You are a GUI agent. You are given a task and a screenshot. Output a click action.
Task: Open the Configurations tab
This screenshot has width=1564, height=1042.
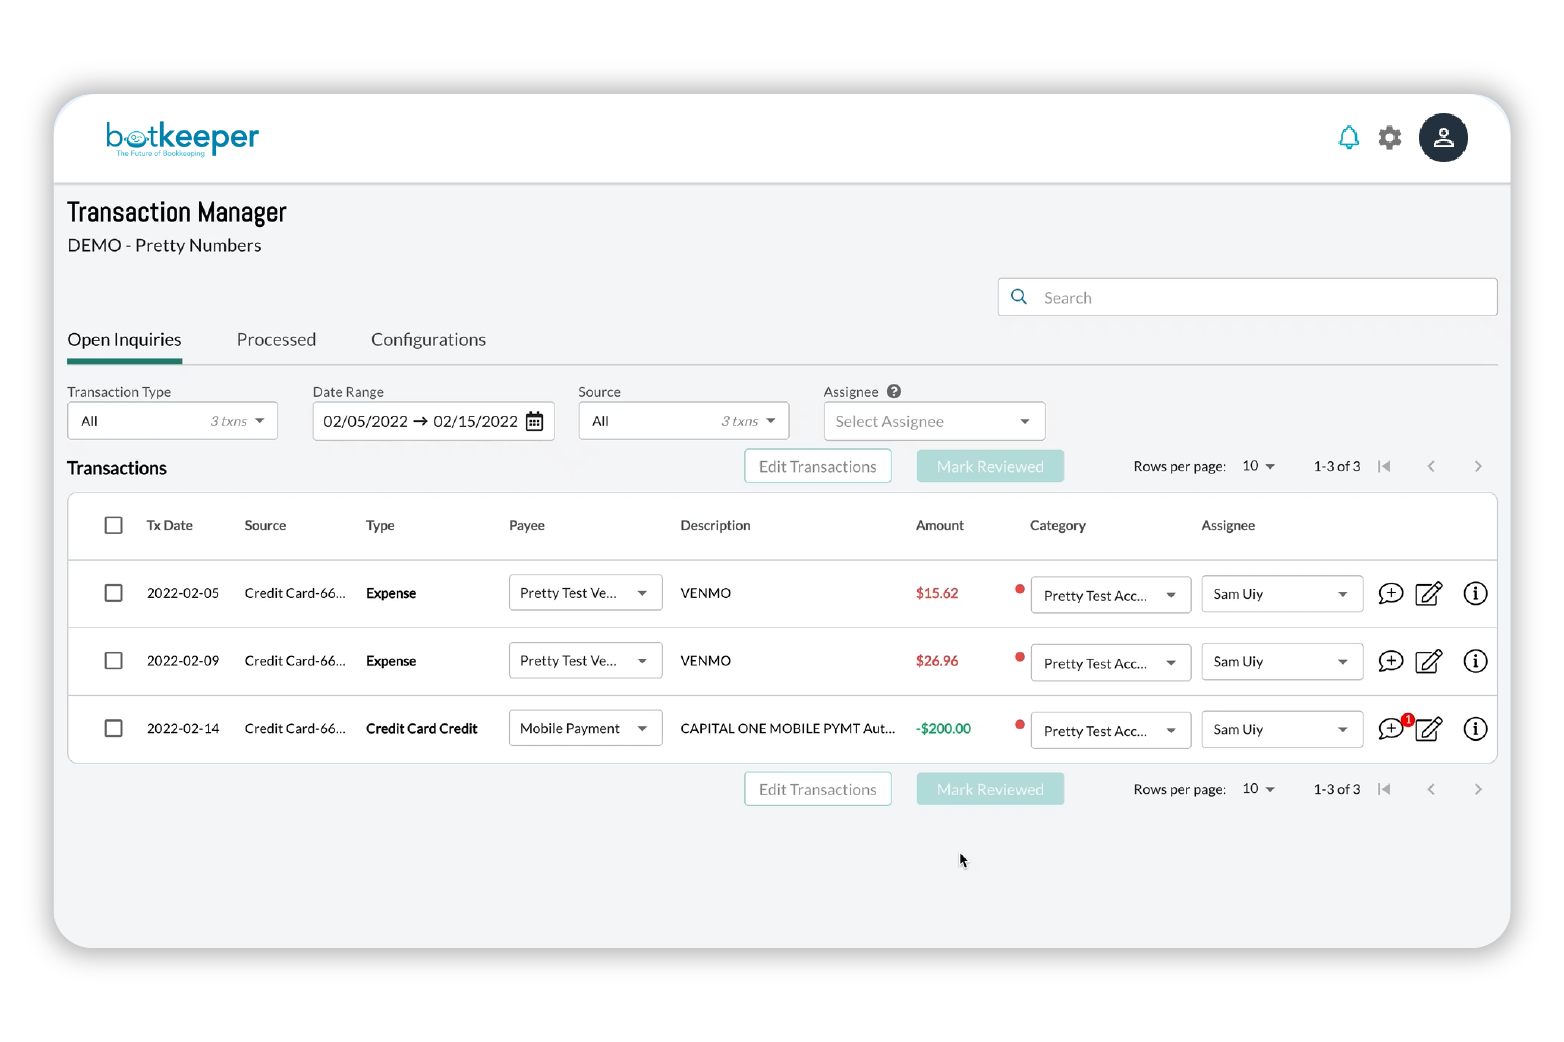point(428,340)
